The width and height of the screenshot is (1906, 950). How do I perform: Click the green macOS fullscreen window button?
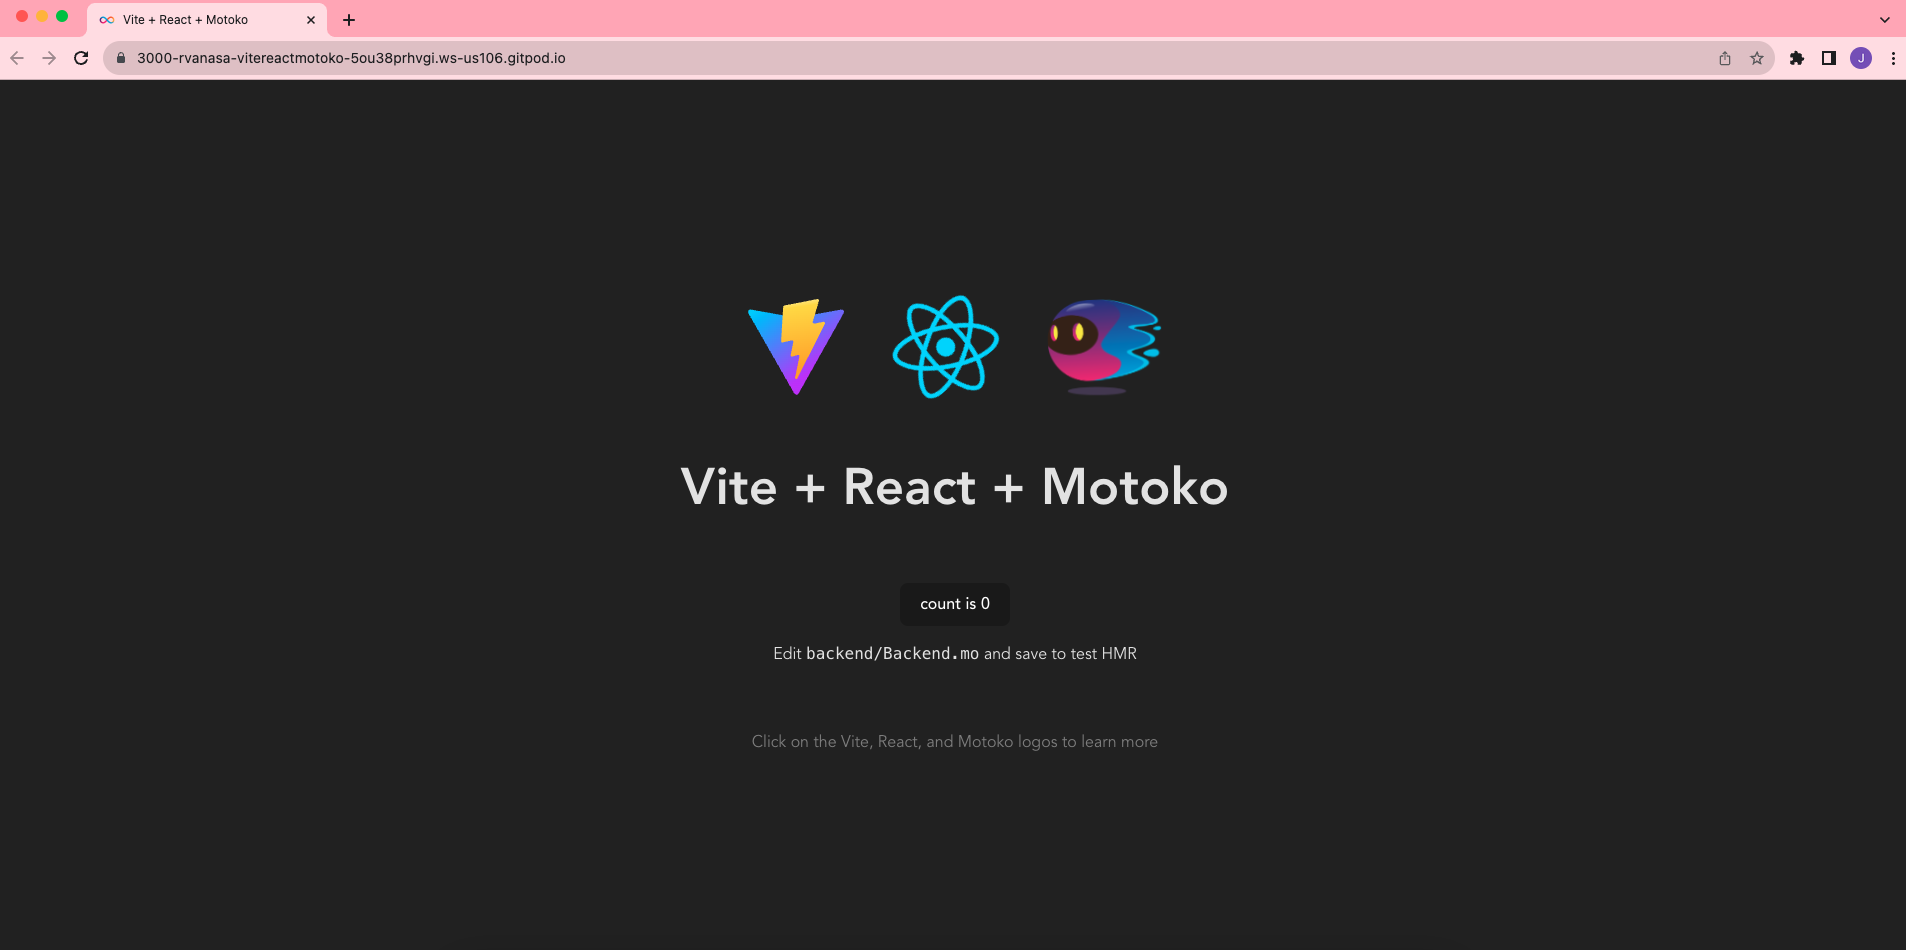[62, 16]
